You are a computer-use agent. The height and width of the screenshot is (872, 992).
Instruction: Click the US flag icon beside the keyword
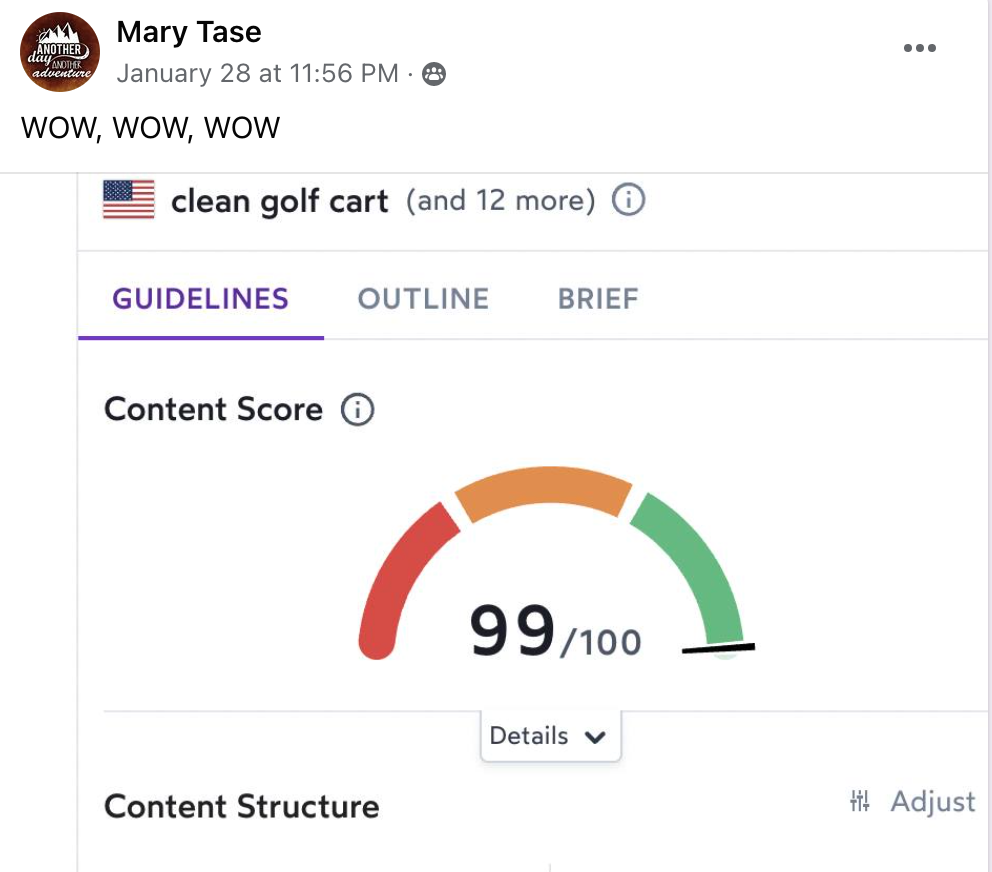tap(129, 200)
